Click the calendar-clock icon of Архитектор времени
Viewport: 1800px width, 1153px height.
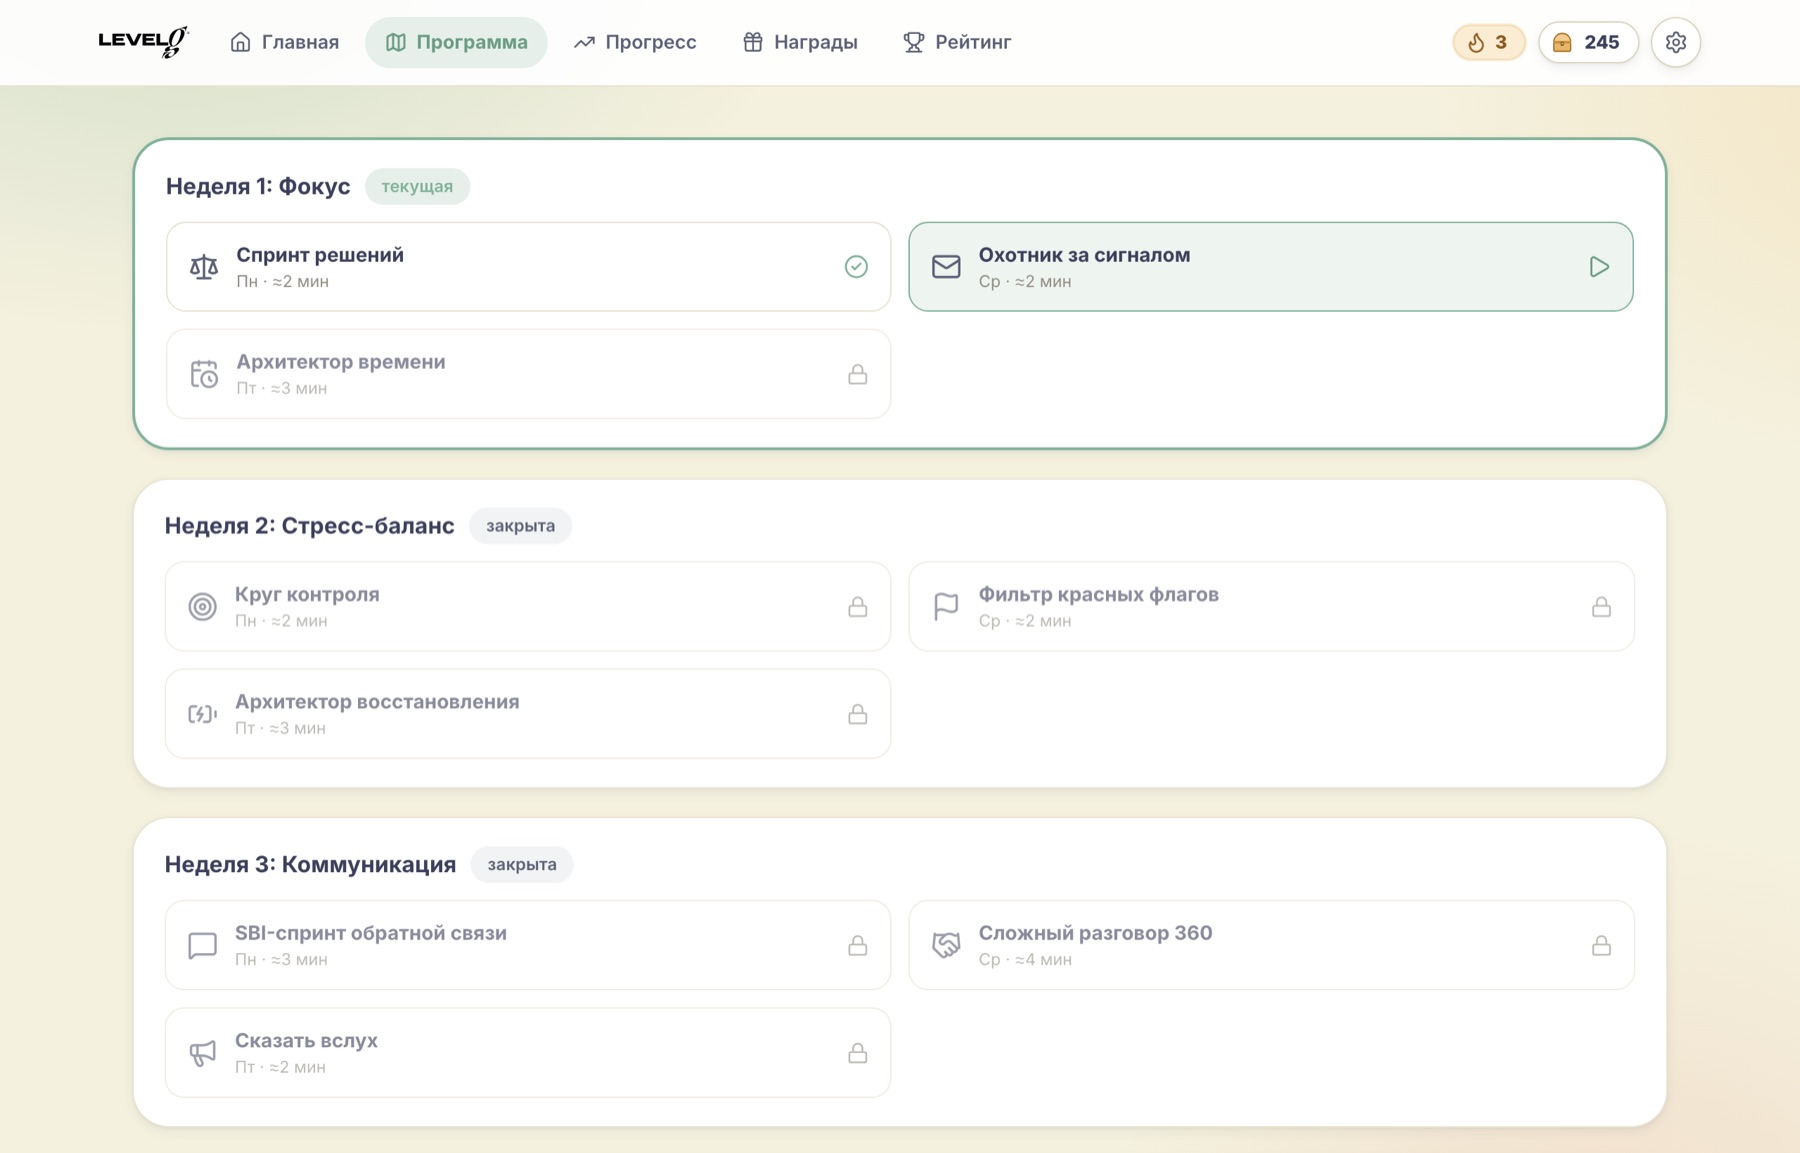coord(204,374)
